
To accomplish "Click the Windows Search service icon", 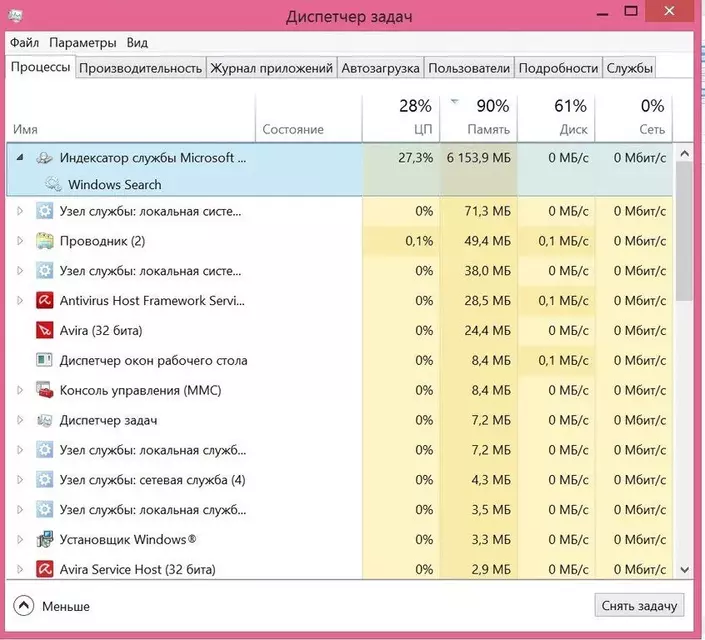I will click(53, 184).
